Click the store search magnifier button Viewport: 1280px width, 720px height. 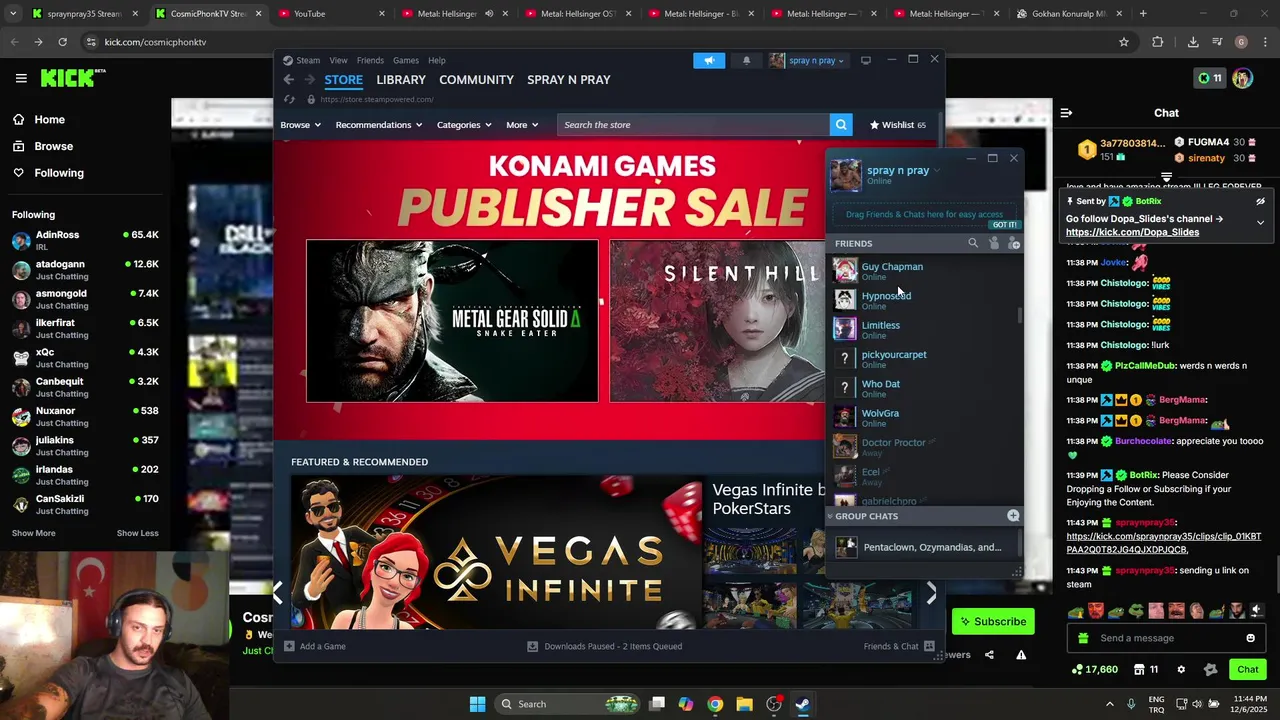click(841, 125)
